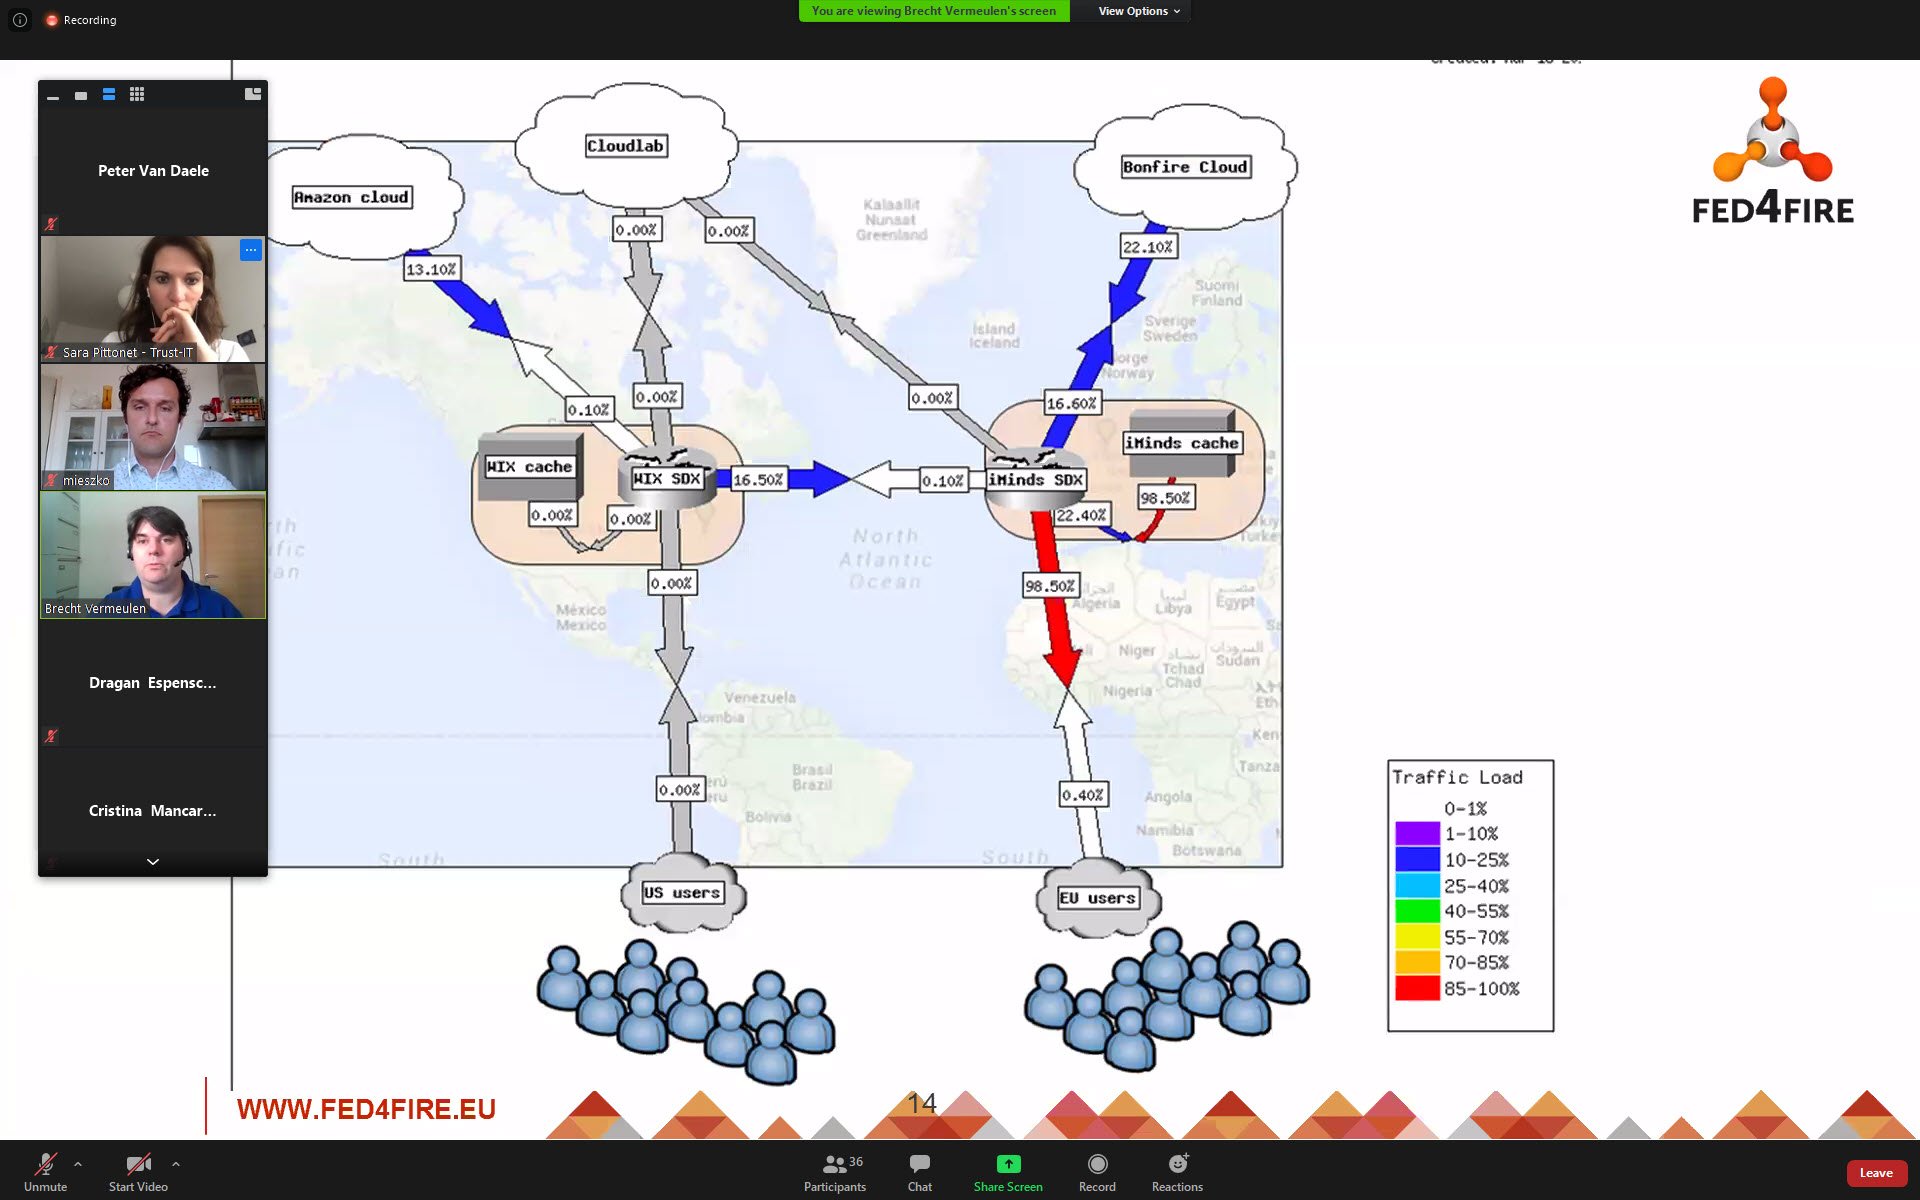Viewport: 1920px width, 1200px height.
Task: Click the green 40-55% legend swatch
Action: coord(1417,911)
